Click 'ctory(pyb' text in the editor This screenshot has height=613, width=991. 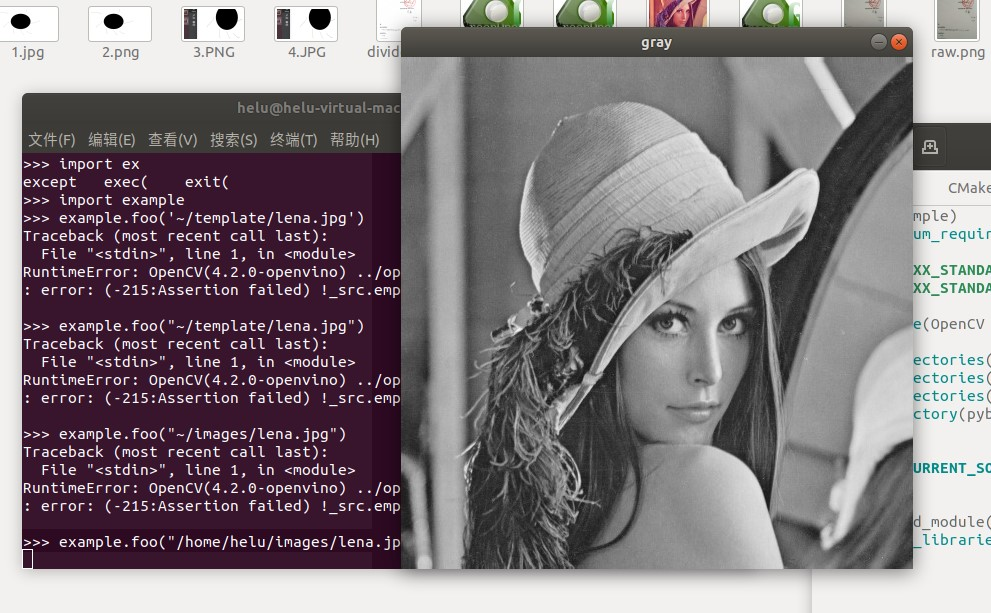point(952,415)
